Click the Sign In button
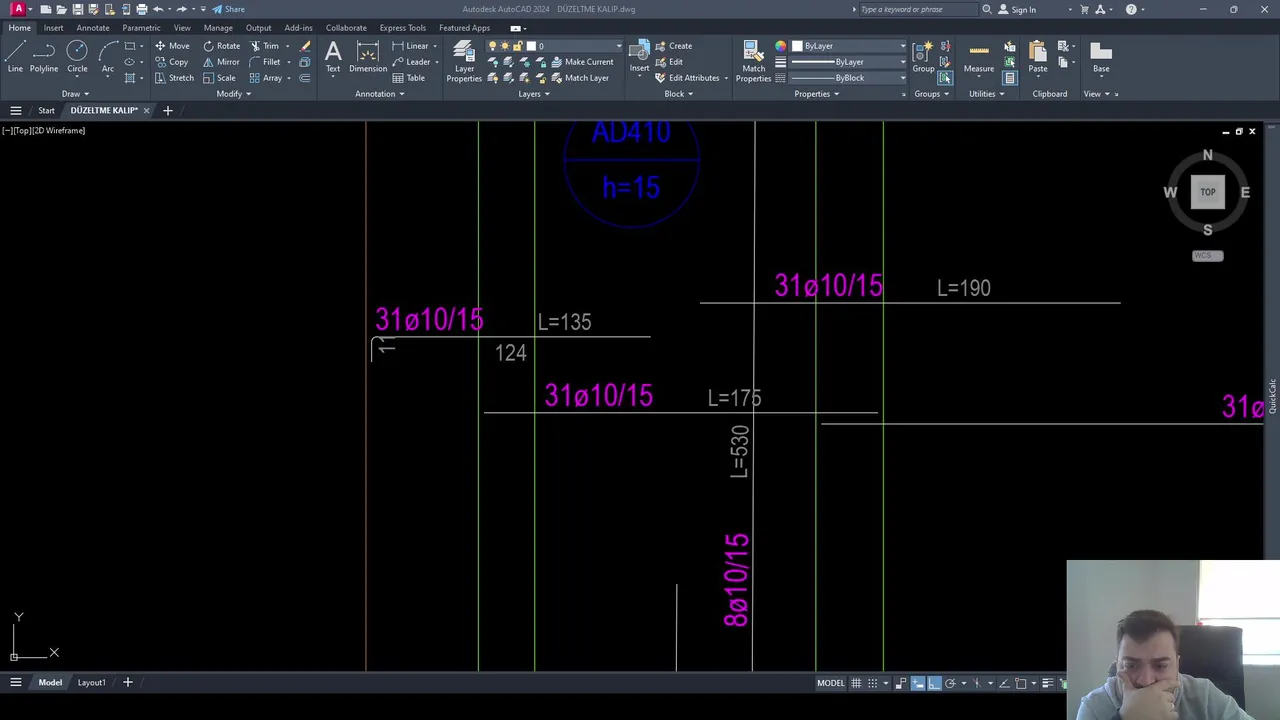1280x720 pixels. (x=1018, y=9)
